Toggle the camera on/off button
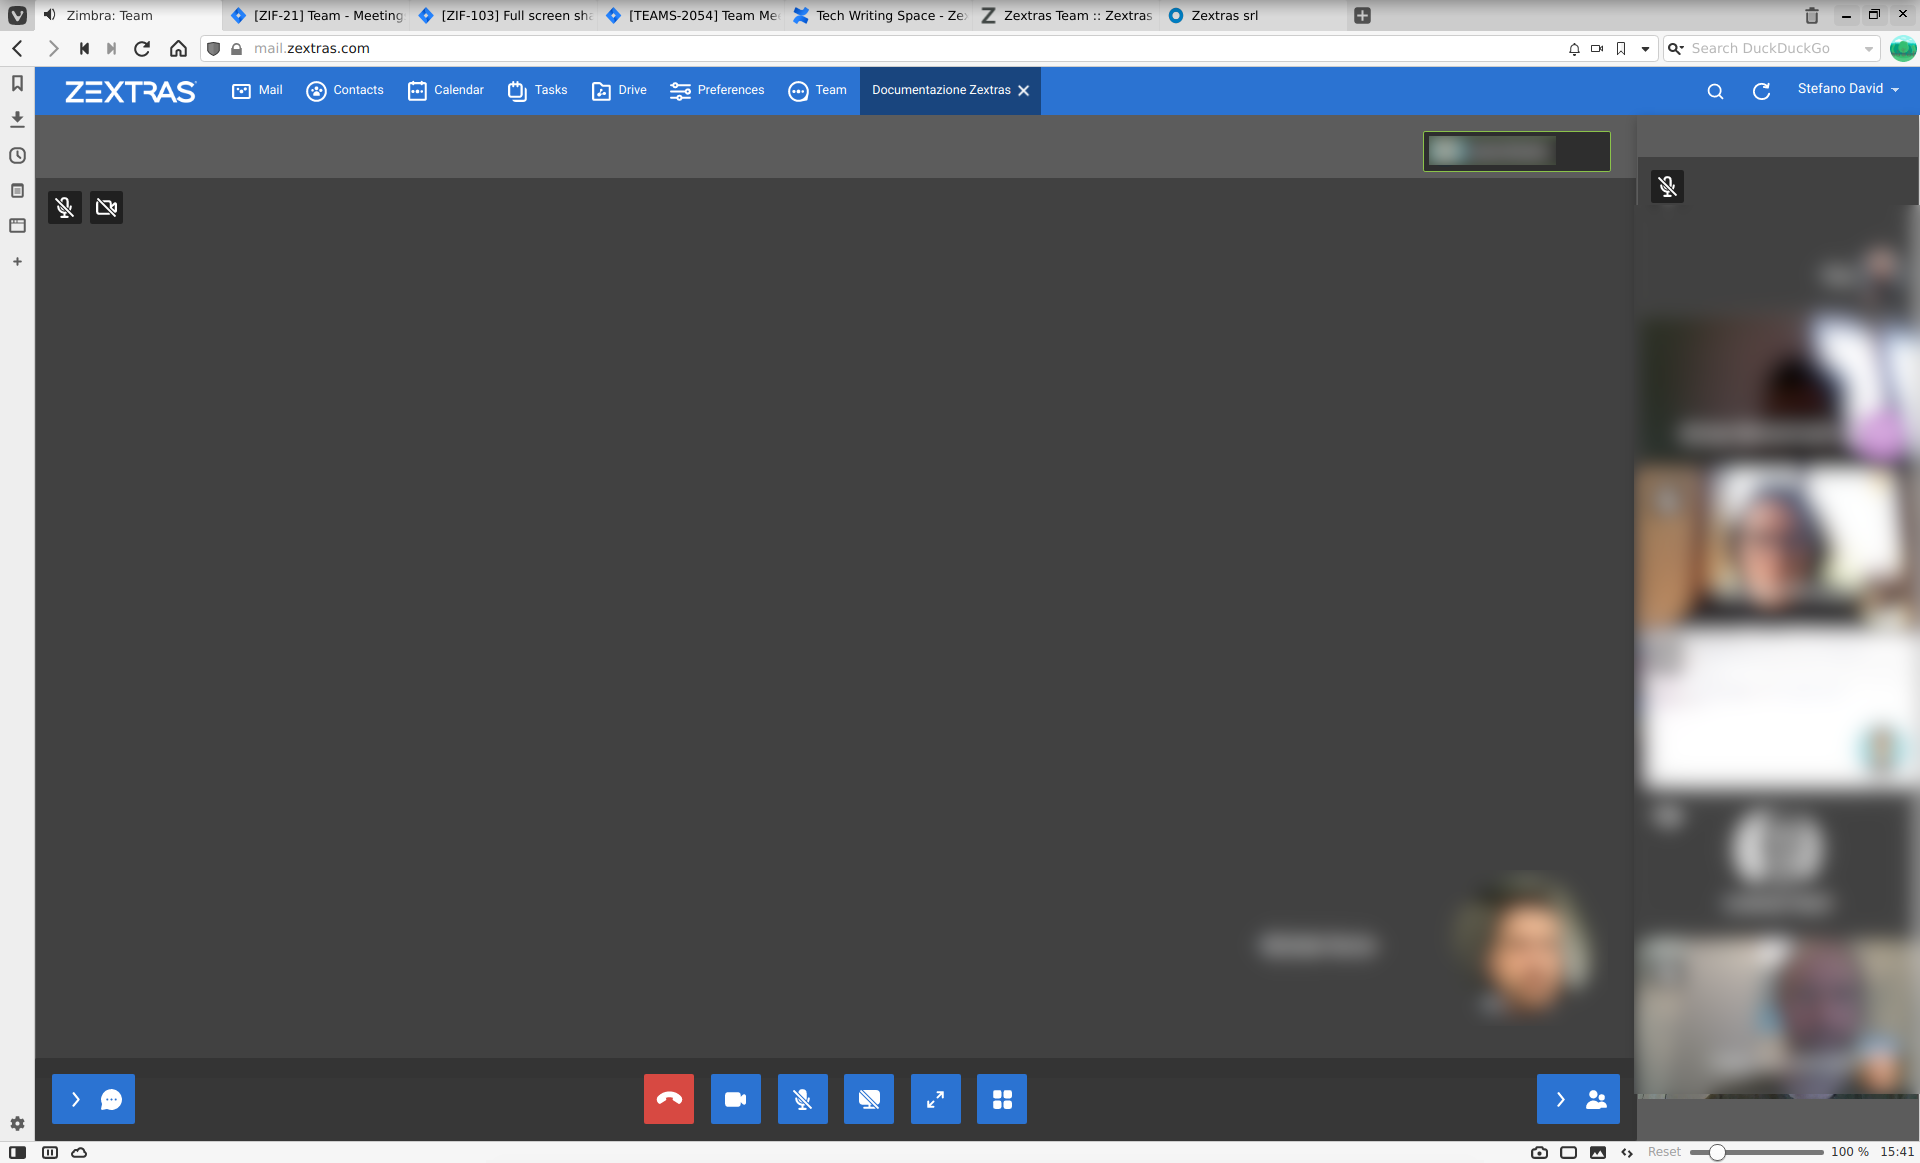This screenshot has width=1920, height=1163. point(735,1099)
